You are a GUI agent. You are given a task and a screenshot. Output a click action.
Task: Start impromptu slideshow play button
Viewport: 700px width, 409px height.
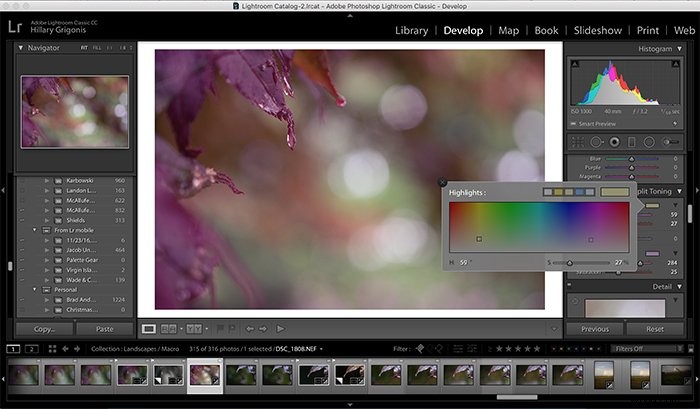280,329
